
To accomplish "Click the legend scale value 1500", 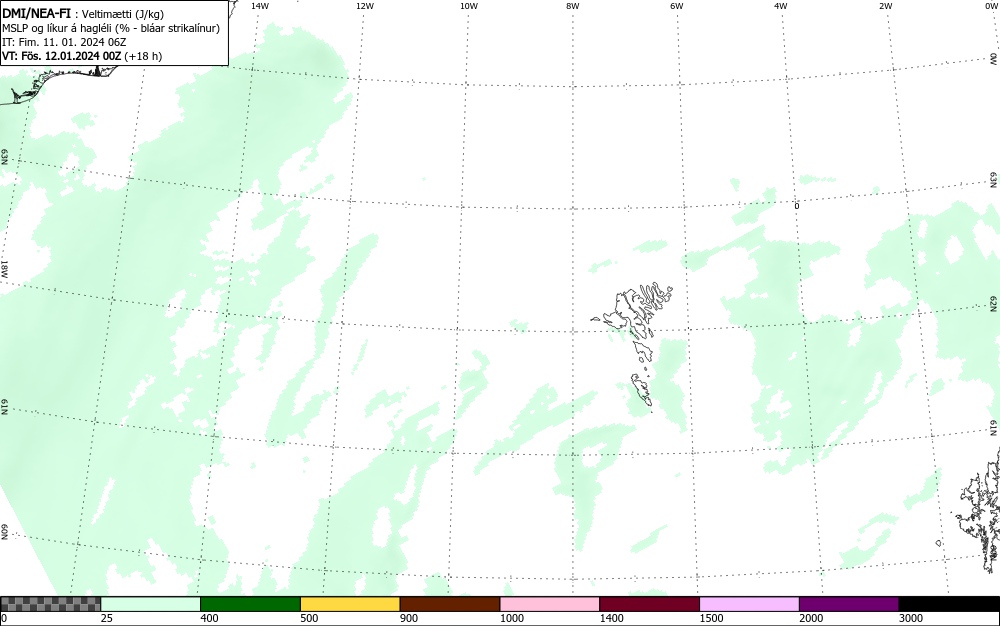I will click(711, 618).
